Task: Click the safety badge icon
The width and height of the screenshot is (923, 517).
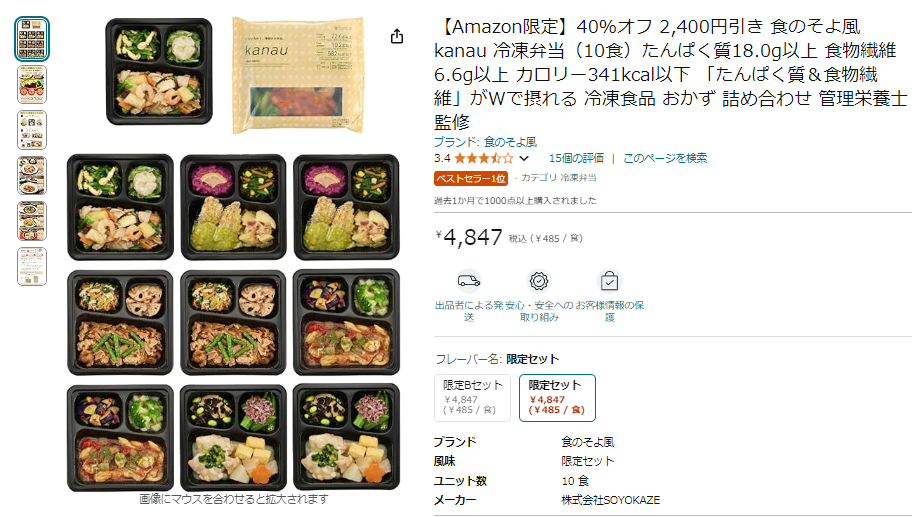Action: point(539,281)
